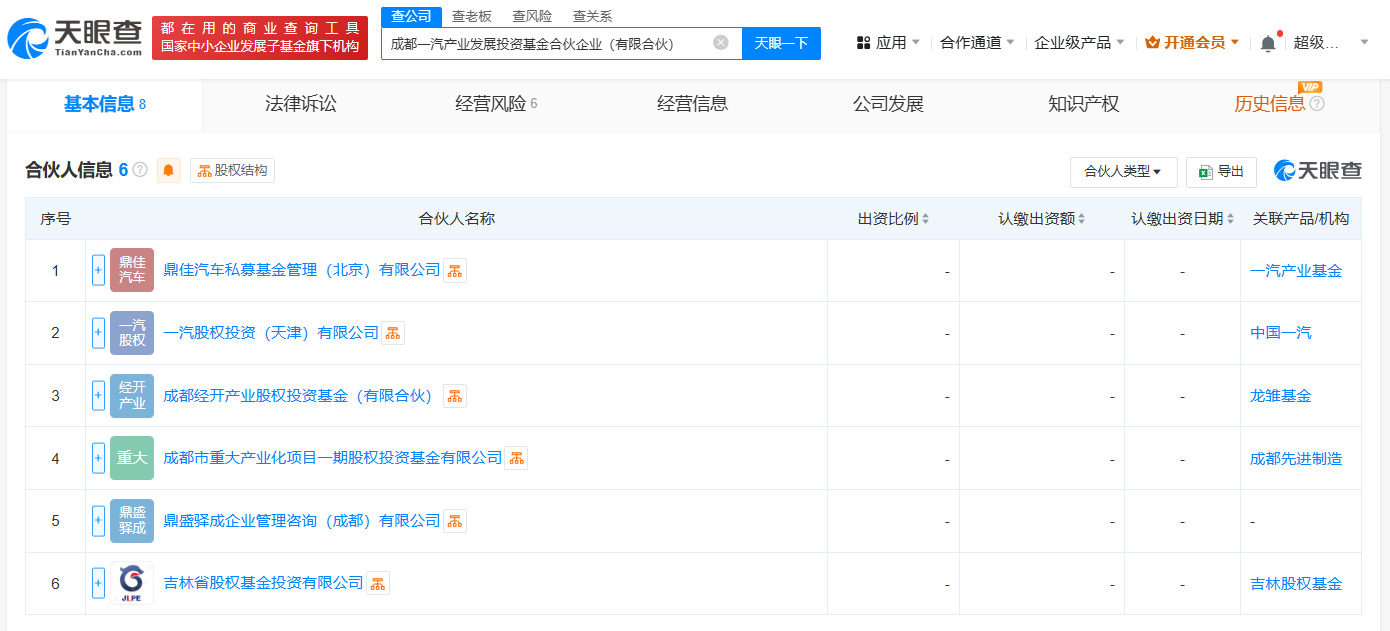
Task: Expand row 3 成都经开产业 plus toggle
Action: [98, 395]
